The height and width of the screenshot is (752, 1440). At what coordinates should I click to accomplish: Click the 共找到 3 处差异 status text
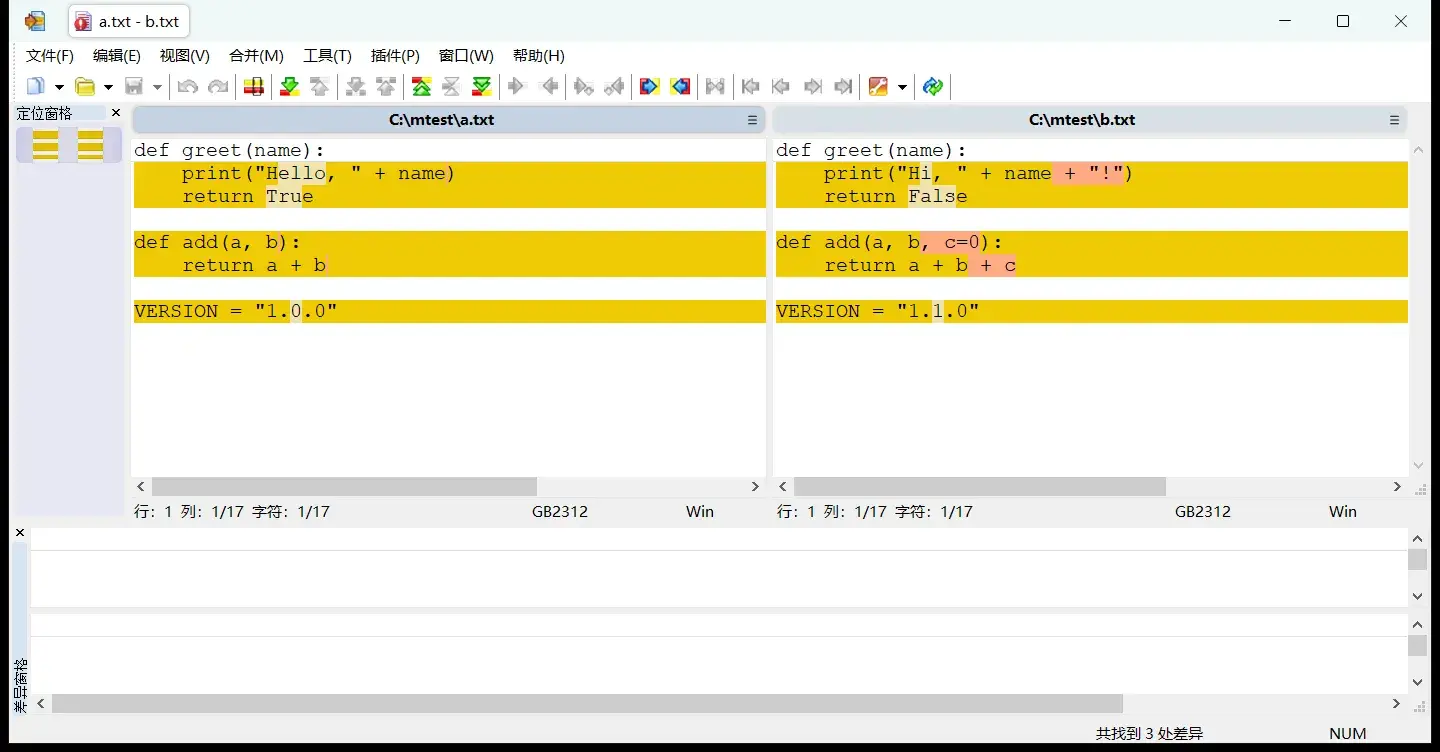point(1150,734)
